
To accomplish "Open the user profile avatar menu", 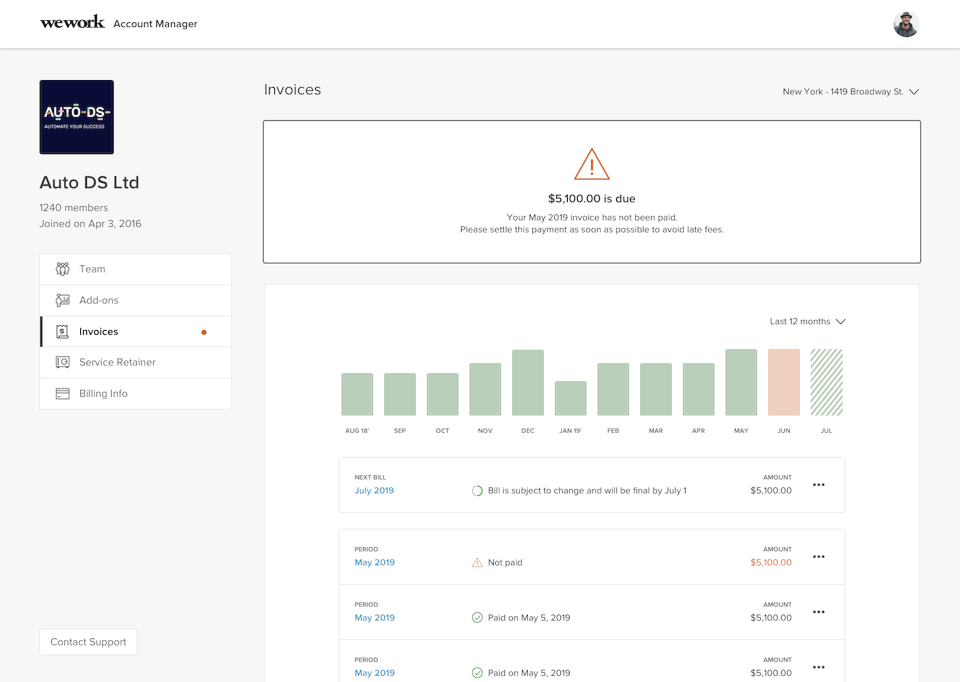I will click(x=906, y=24).
